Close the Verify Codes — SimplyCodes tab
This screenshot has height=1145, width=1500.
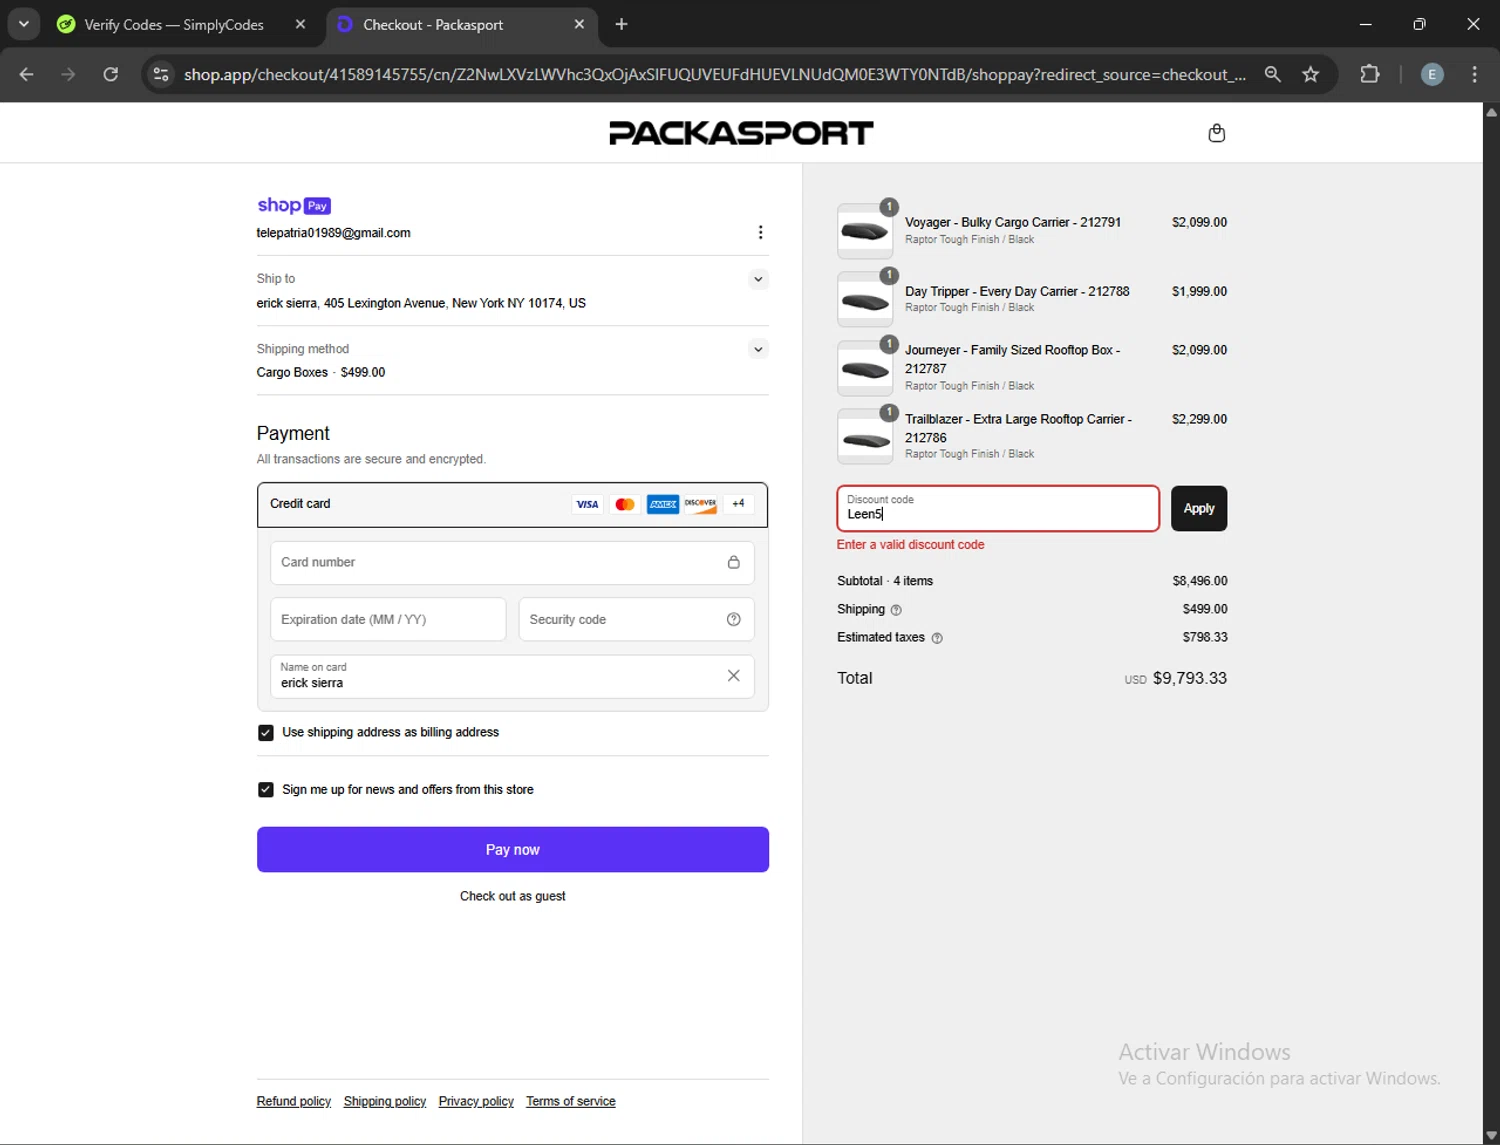pyautogui.click(x=300, y=24)
